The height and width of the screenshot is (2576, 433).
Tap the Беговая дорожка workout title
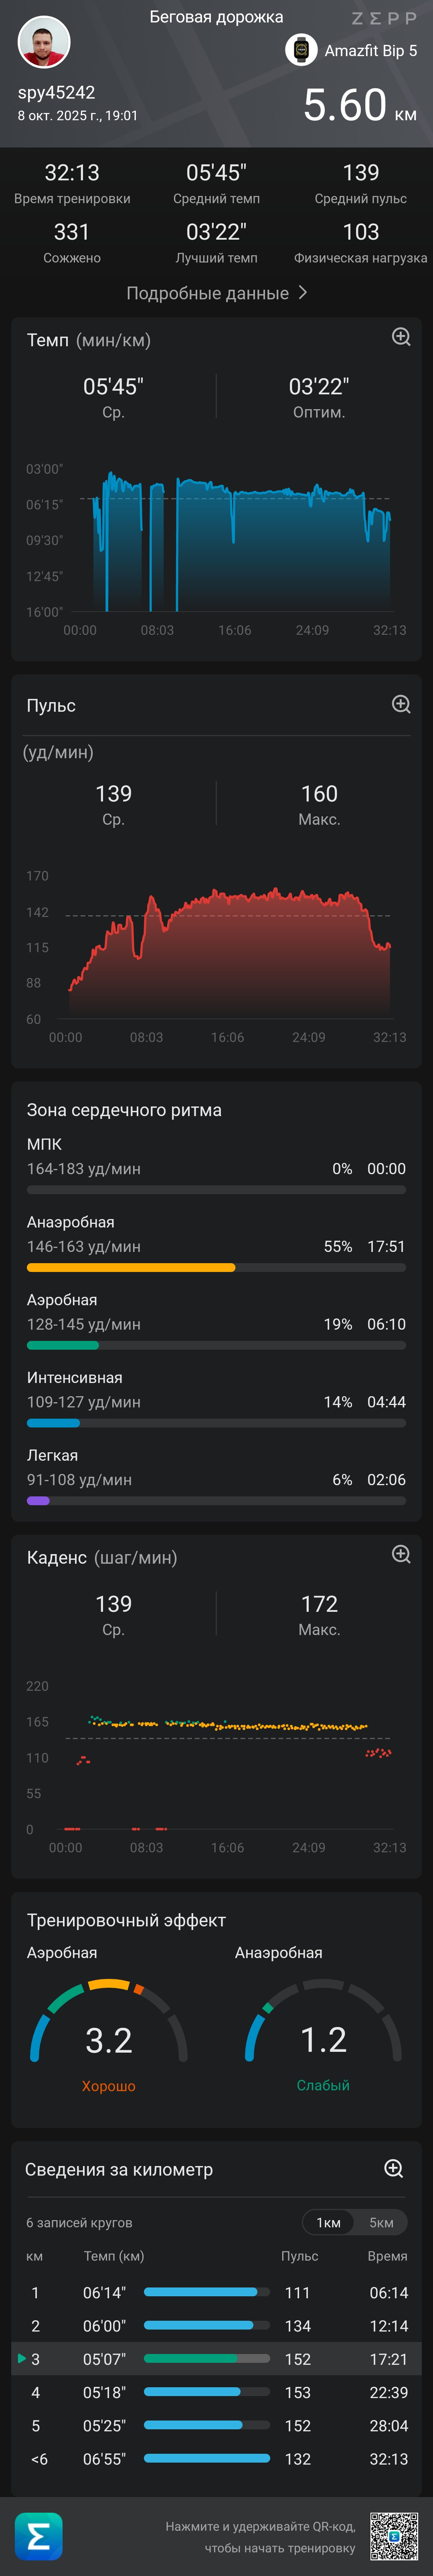[216, 17]
